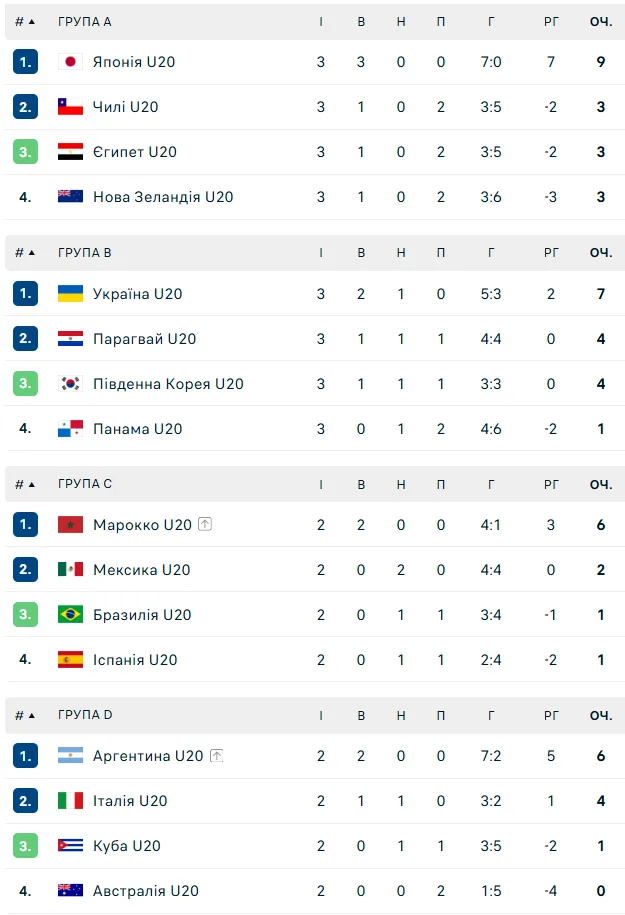Click the promotion arrow icon beside Аргентина U20

[216, 756]
